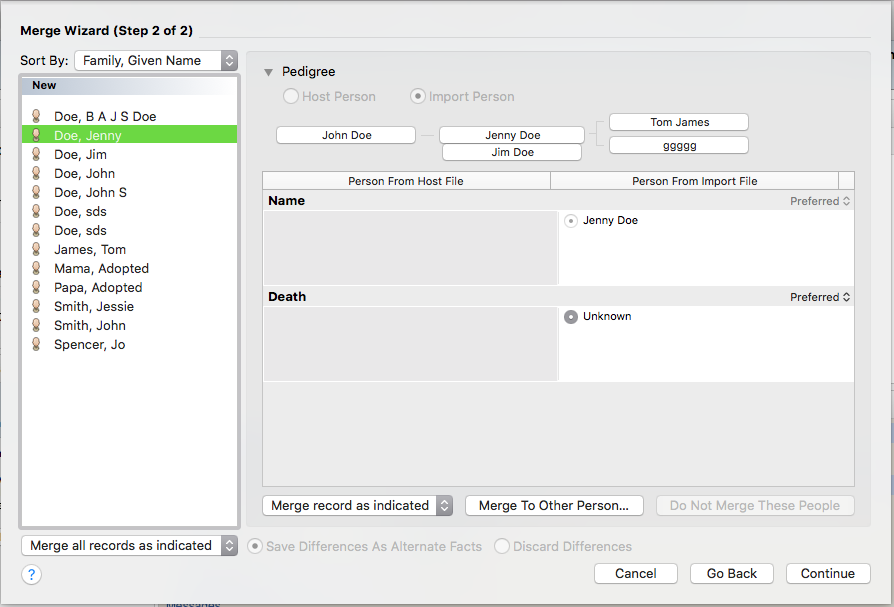Click the person icon beside Doe, John S
The width and height of the screenshot is (894, 607).
coord(36,193)
